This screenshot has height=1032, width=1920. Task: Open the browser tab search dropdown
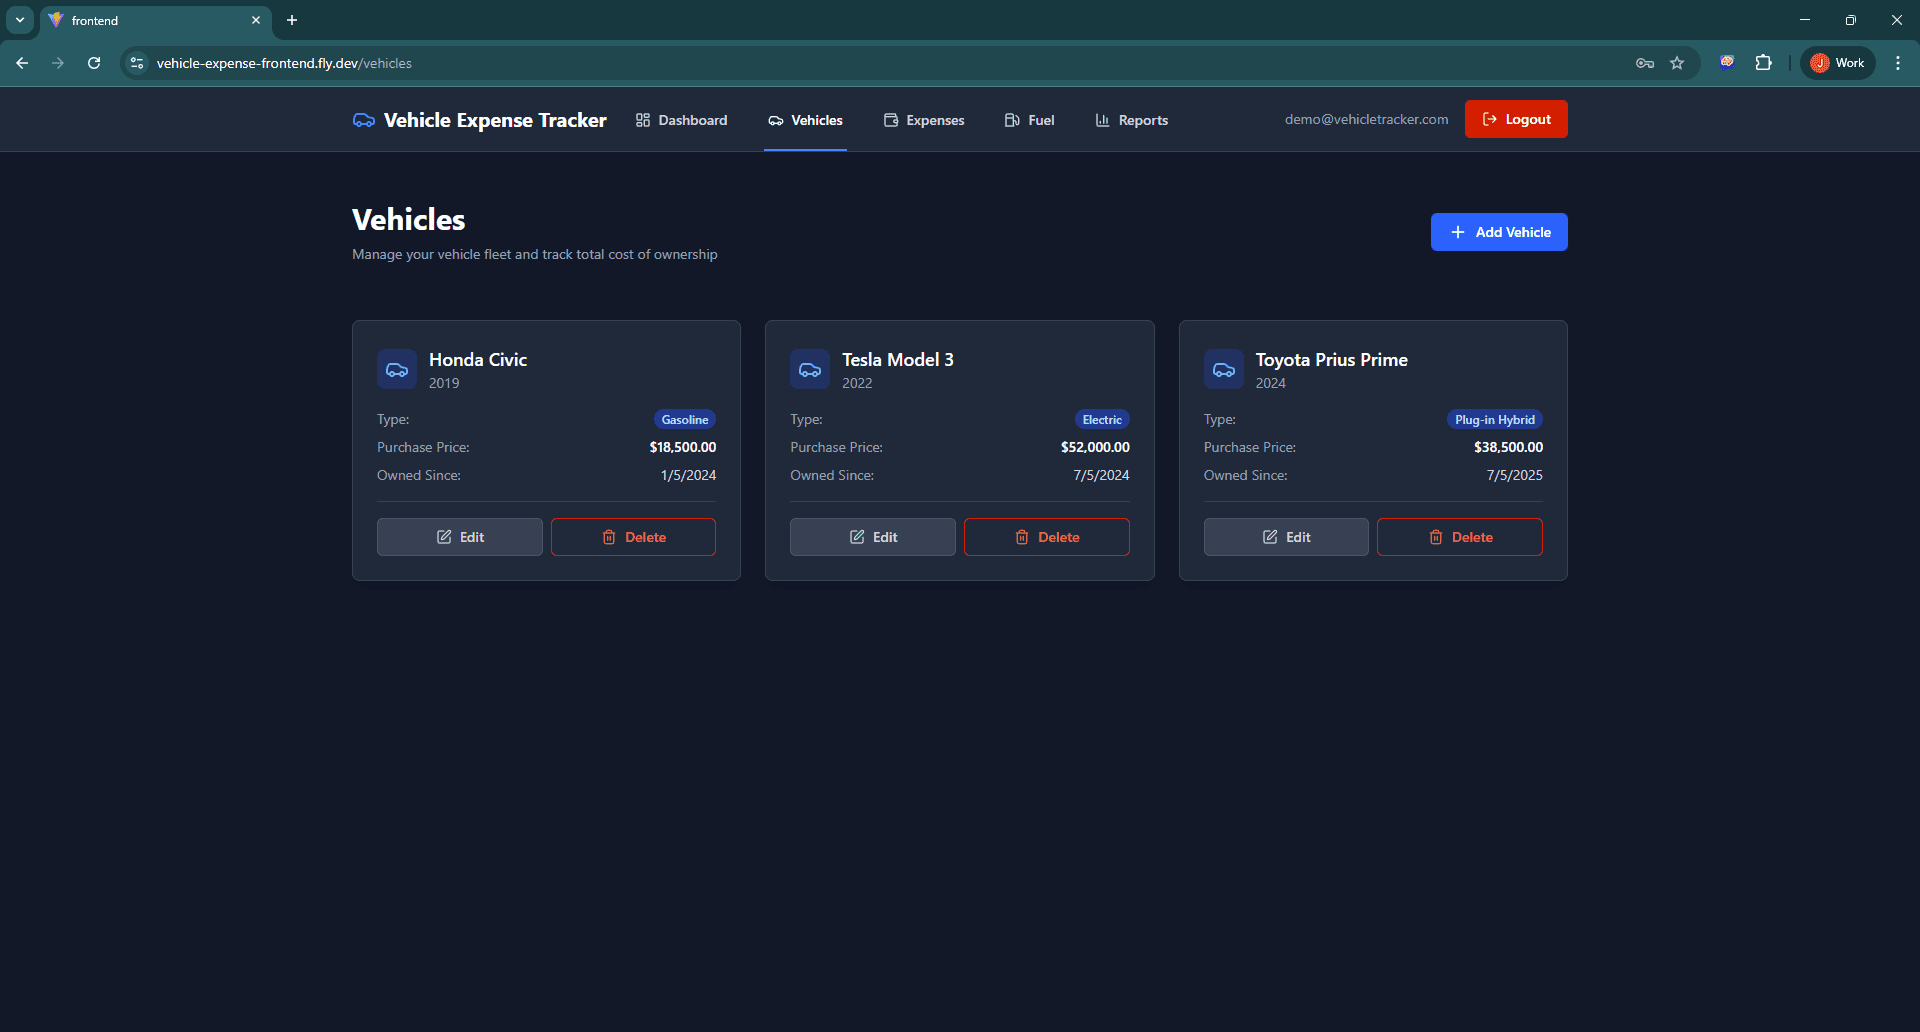point(19,19)
